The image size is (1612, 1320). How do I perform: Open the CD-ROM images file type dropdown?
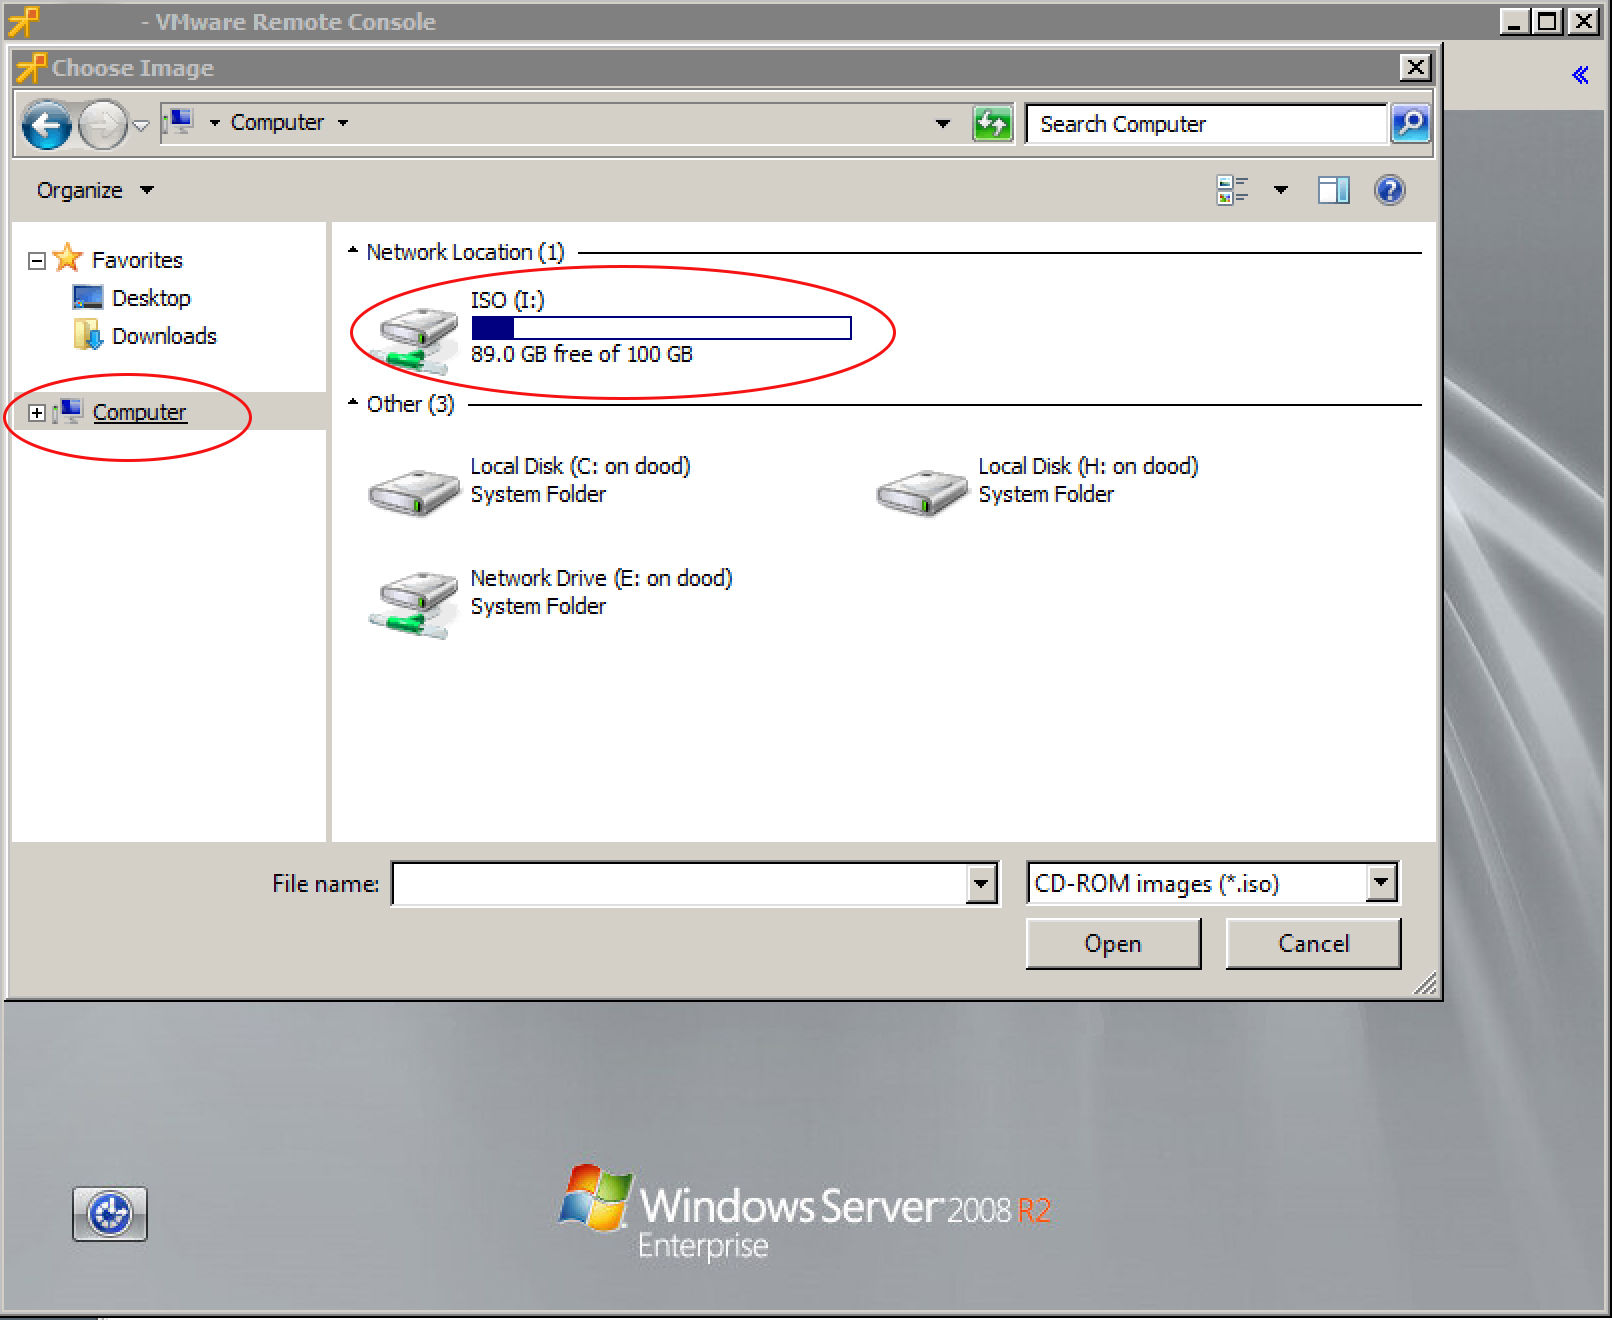(1381, 883)
